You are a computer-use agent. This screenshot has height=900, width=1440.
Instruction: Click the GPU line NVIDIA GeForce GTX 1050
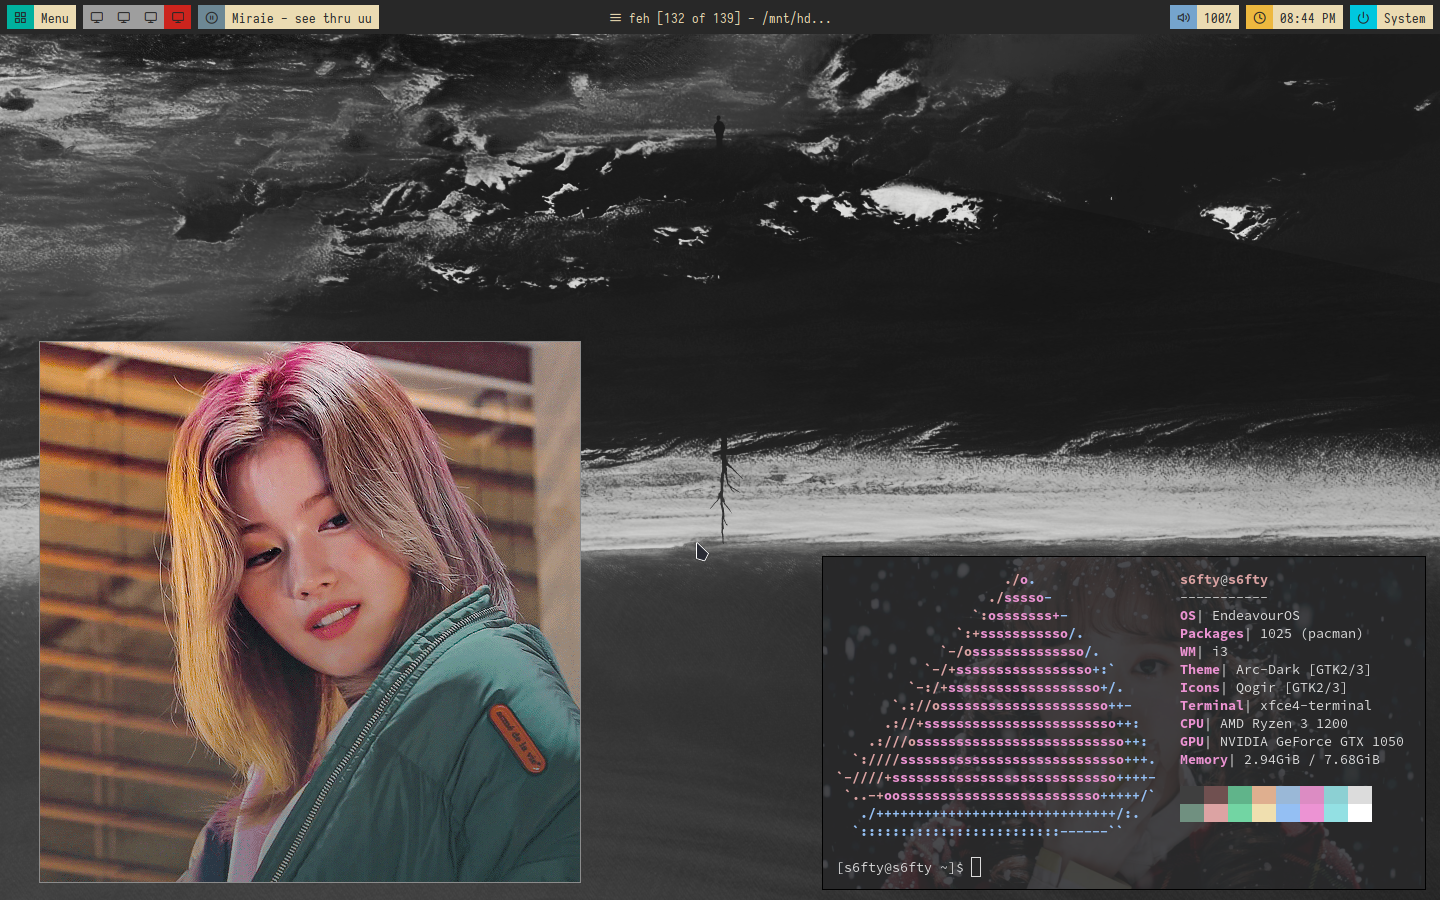[x=1292, y=741]
